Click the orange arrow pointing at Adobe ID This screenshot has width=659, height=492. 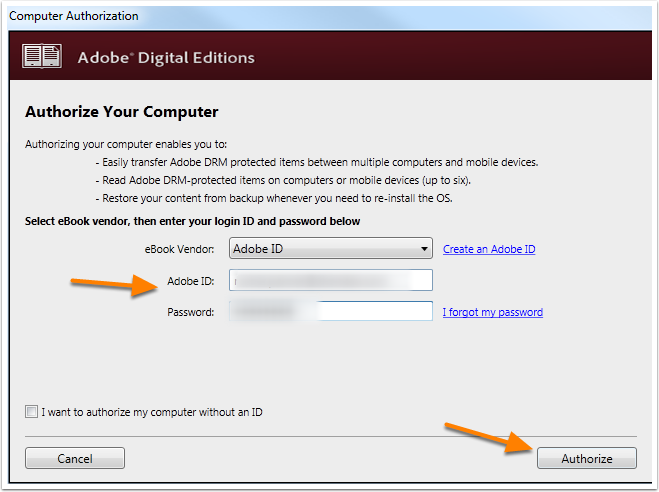[x=114, y=285]
